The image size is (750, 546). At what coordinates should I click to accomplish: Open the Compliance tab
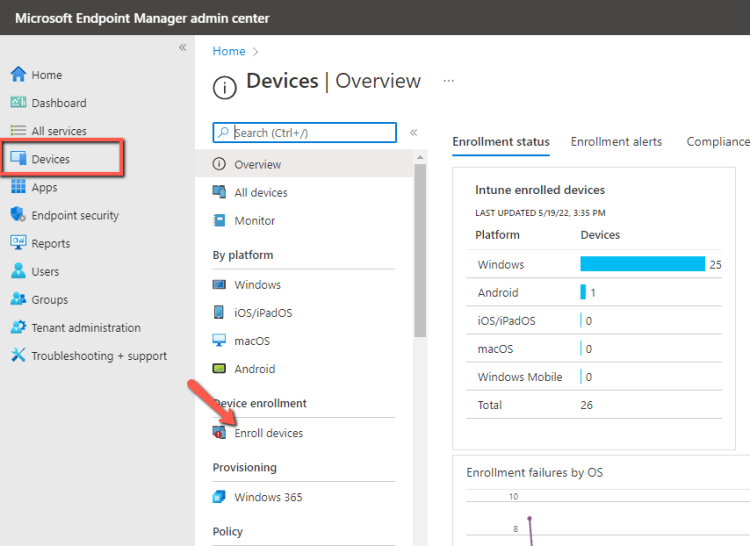click(718, 142)
